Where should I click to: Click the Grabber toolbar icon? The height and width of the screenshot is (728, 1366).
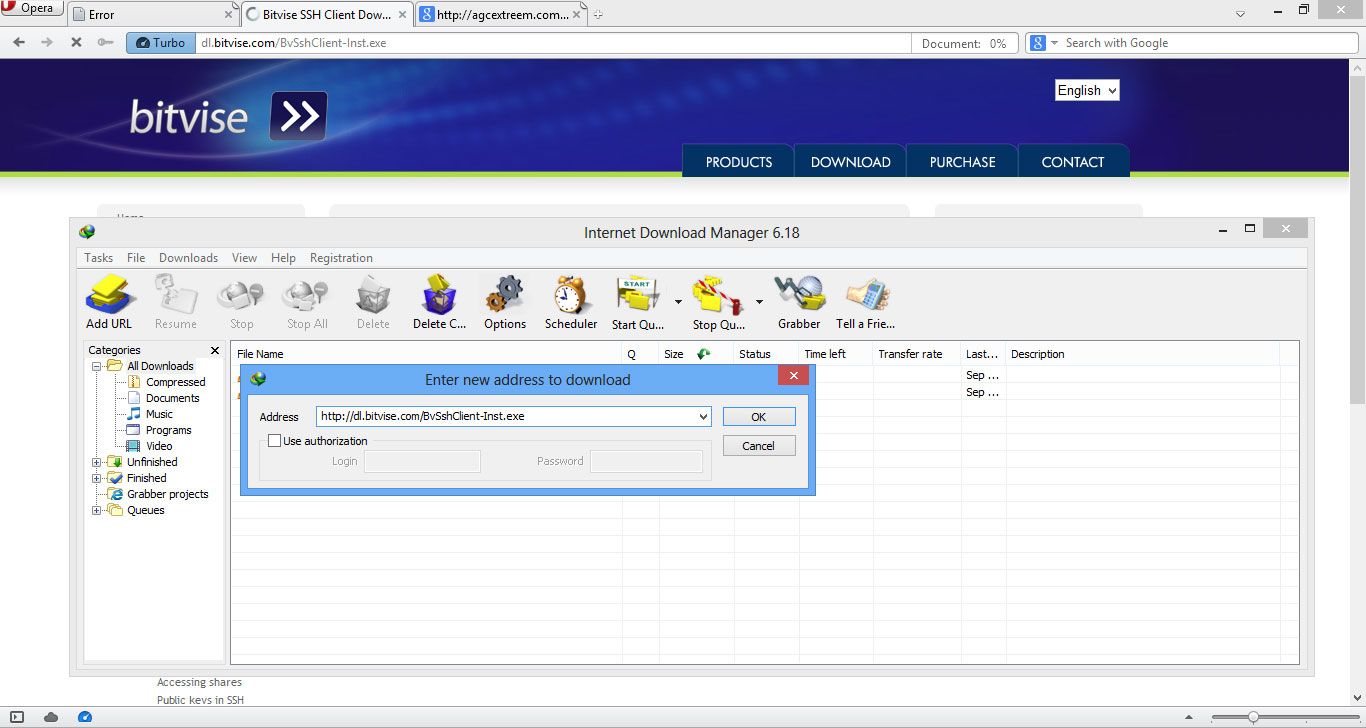tap(799, 300)
